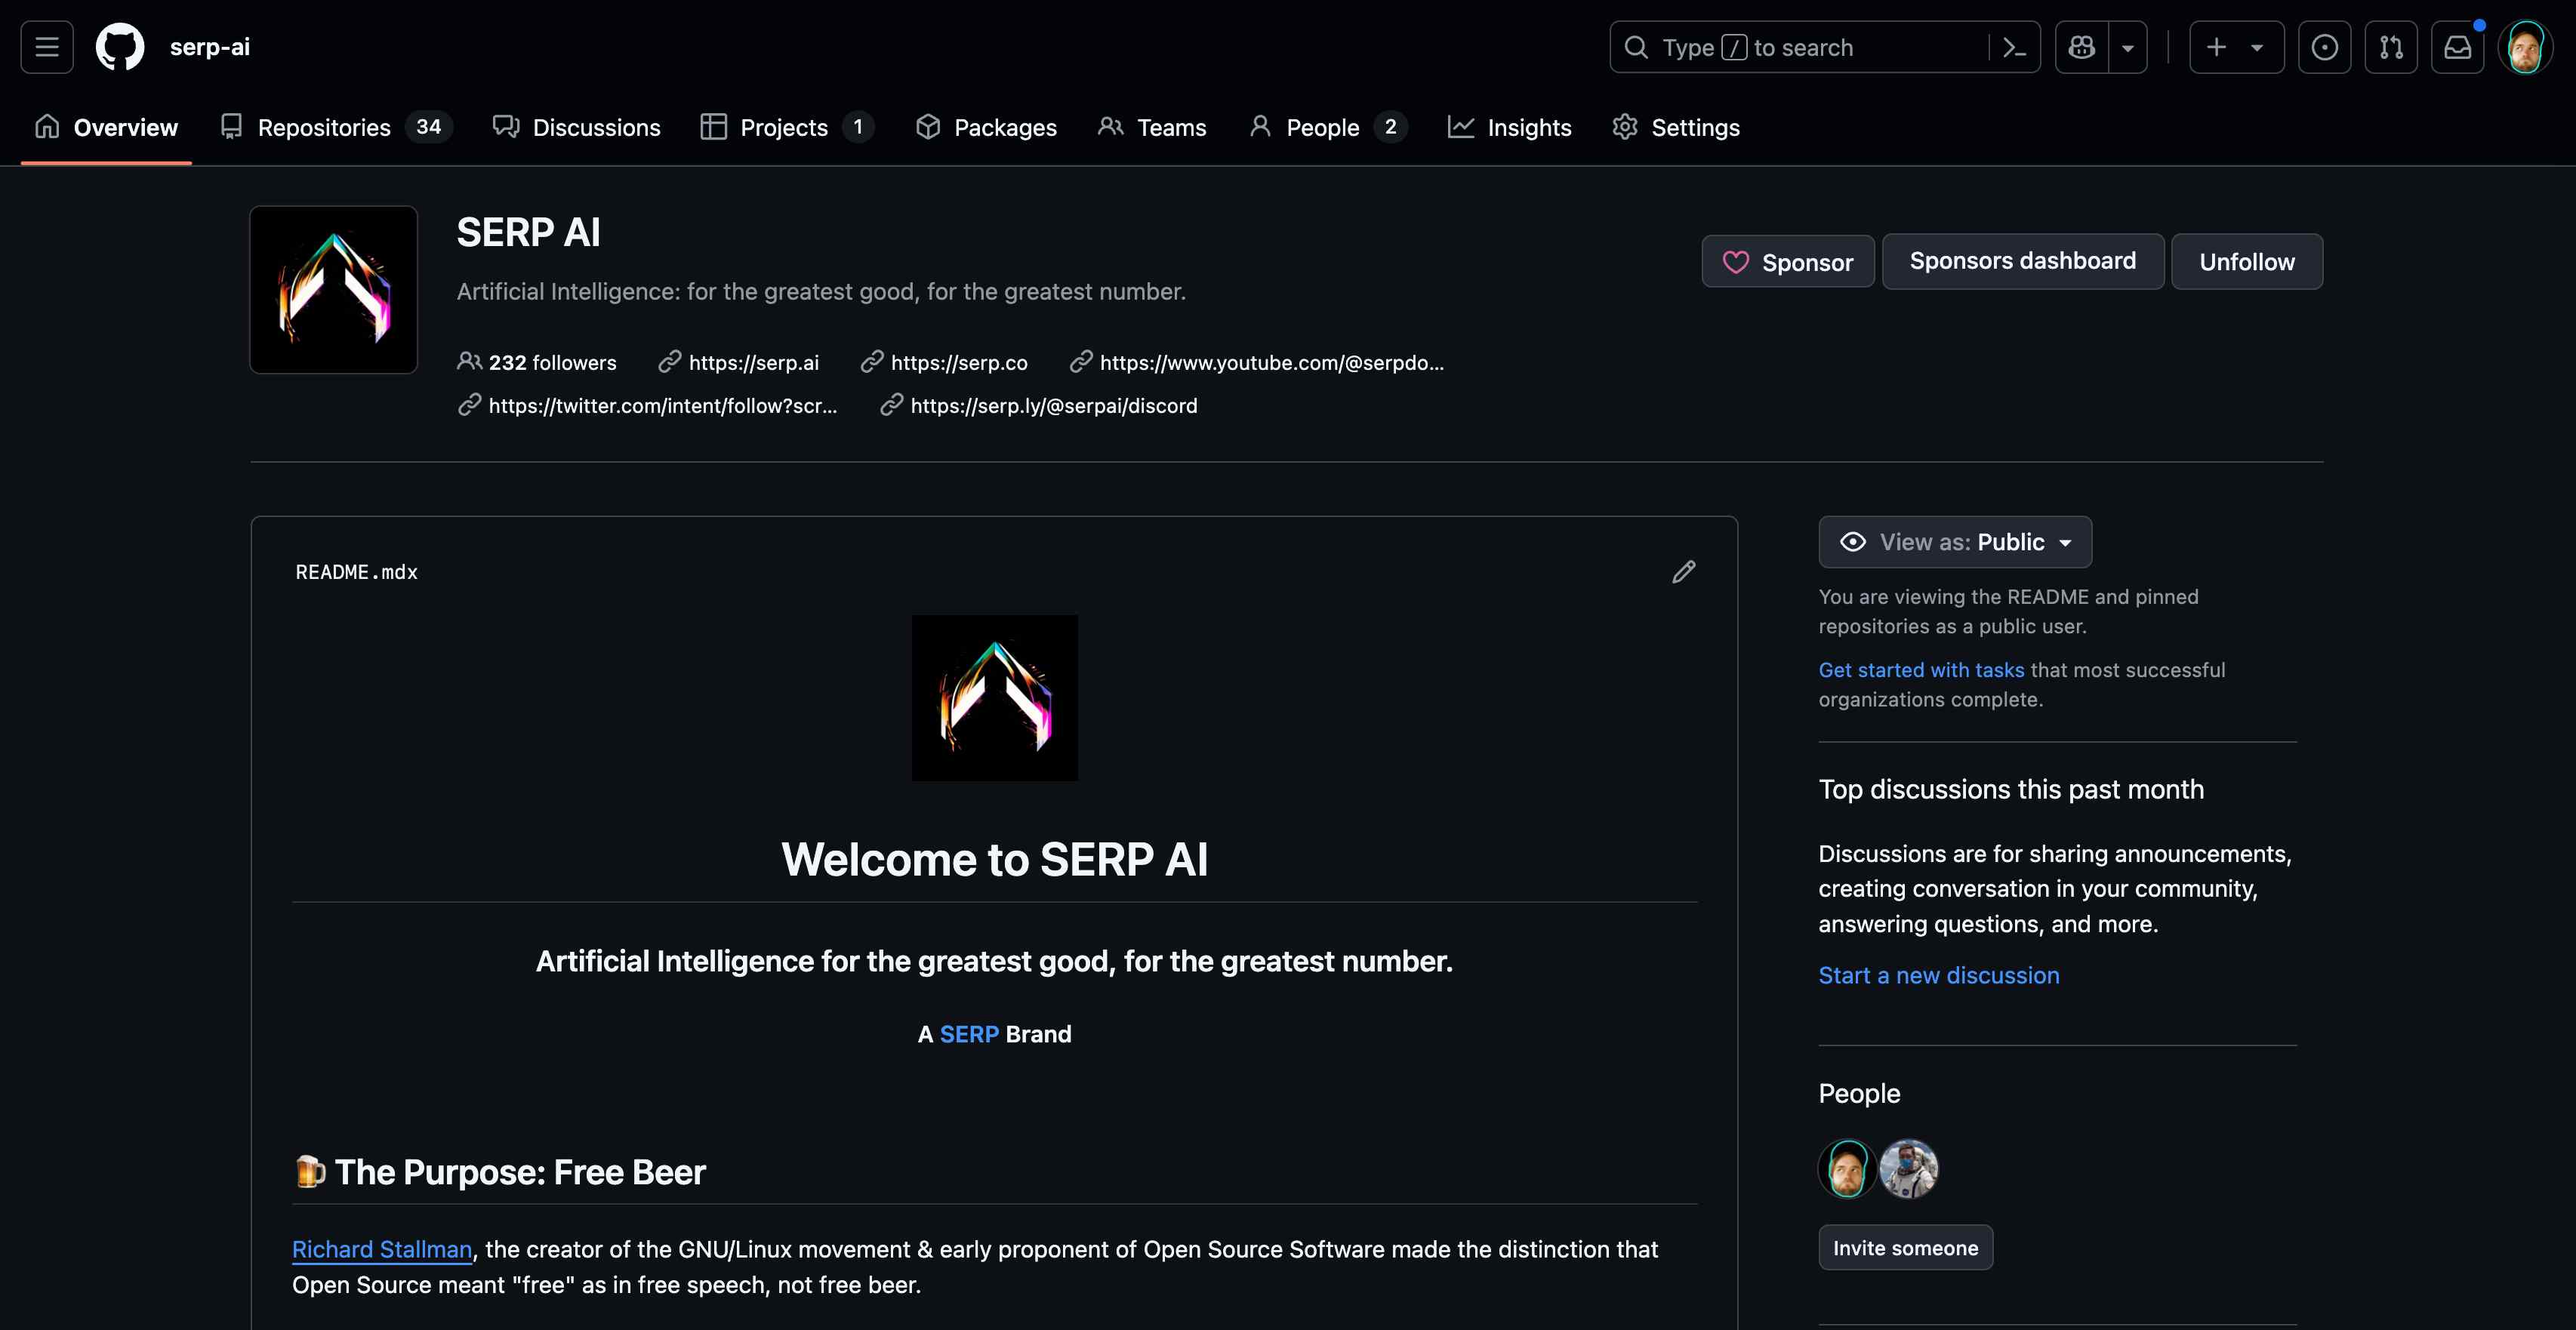Open the https://serp.ai link
Viewport: 2576px width, 1330px height.
pos(753,362)
